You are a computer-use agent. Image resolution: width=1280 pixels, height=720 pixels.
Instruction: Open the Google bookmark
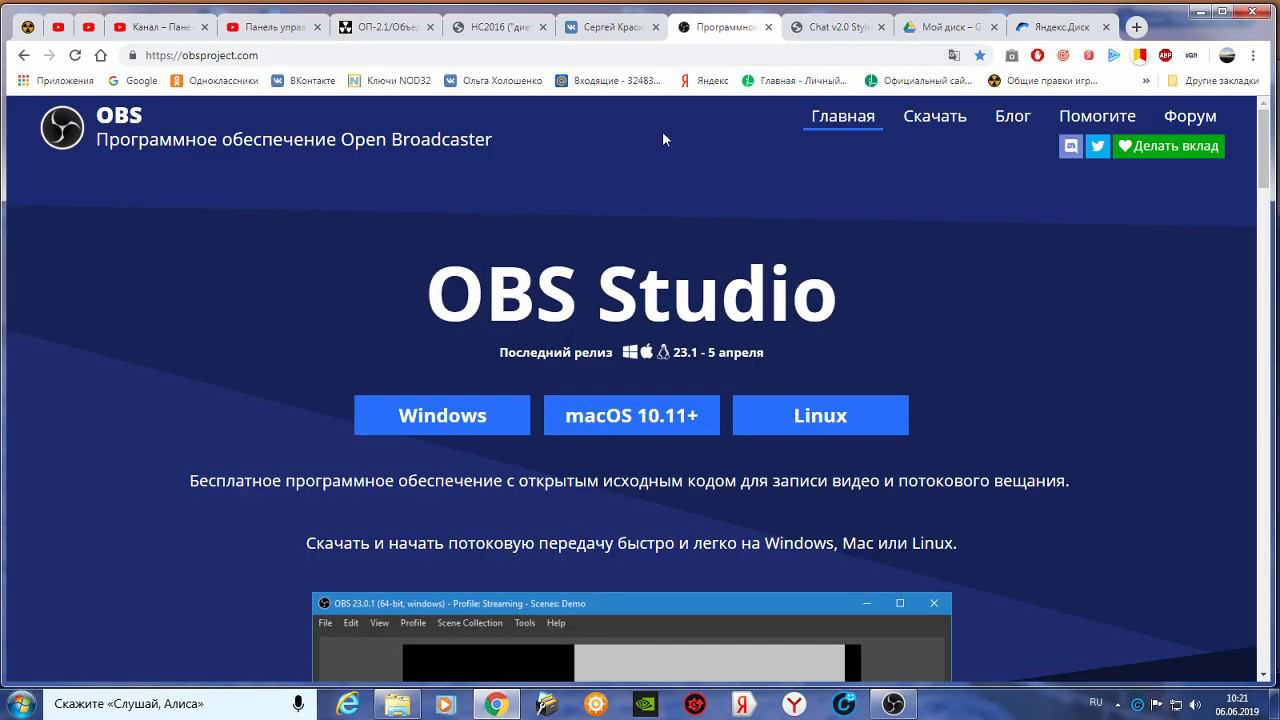(x=133, y=80)
